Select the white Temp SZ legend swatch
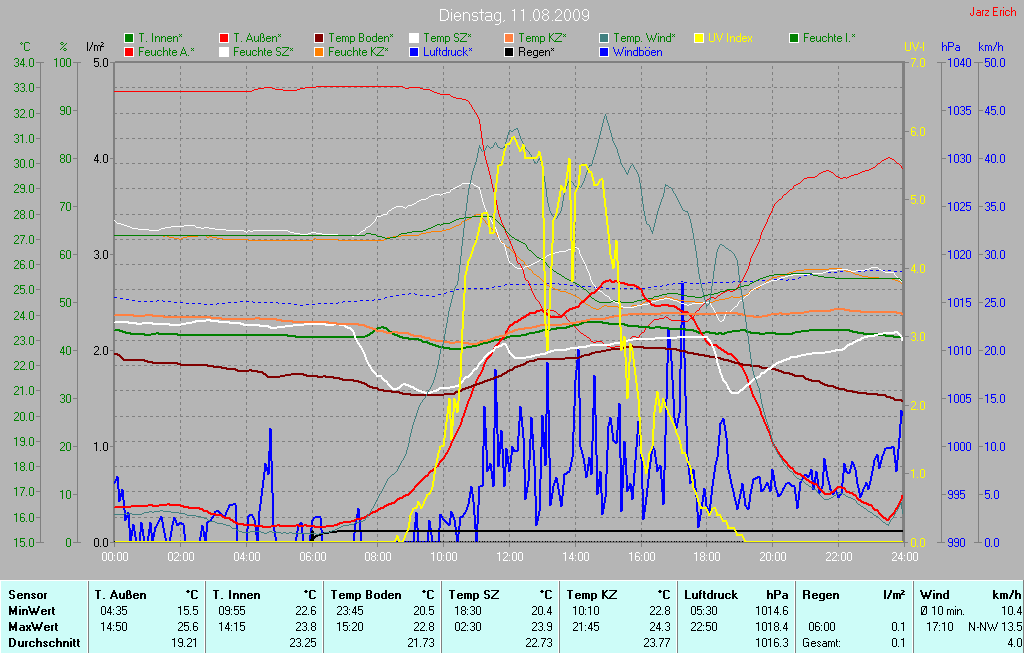The height and width of the screenshot is (653, 1024). pos(414,39)
